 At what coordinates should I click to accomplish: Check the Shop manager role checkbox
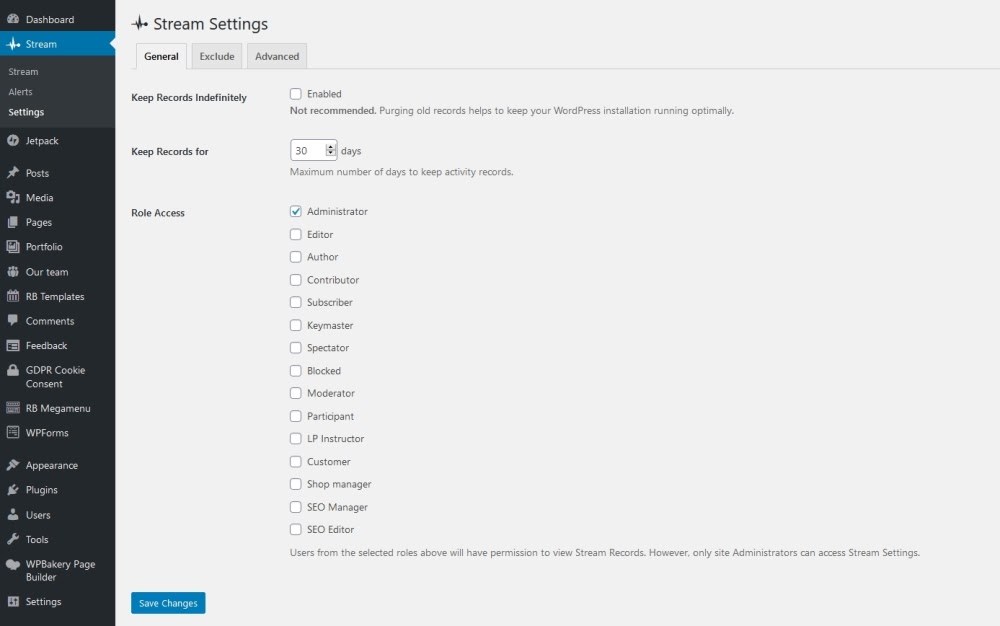coord(295,484)
